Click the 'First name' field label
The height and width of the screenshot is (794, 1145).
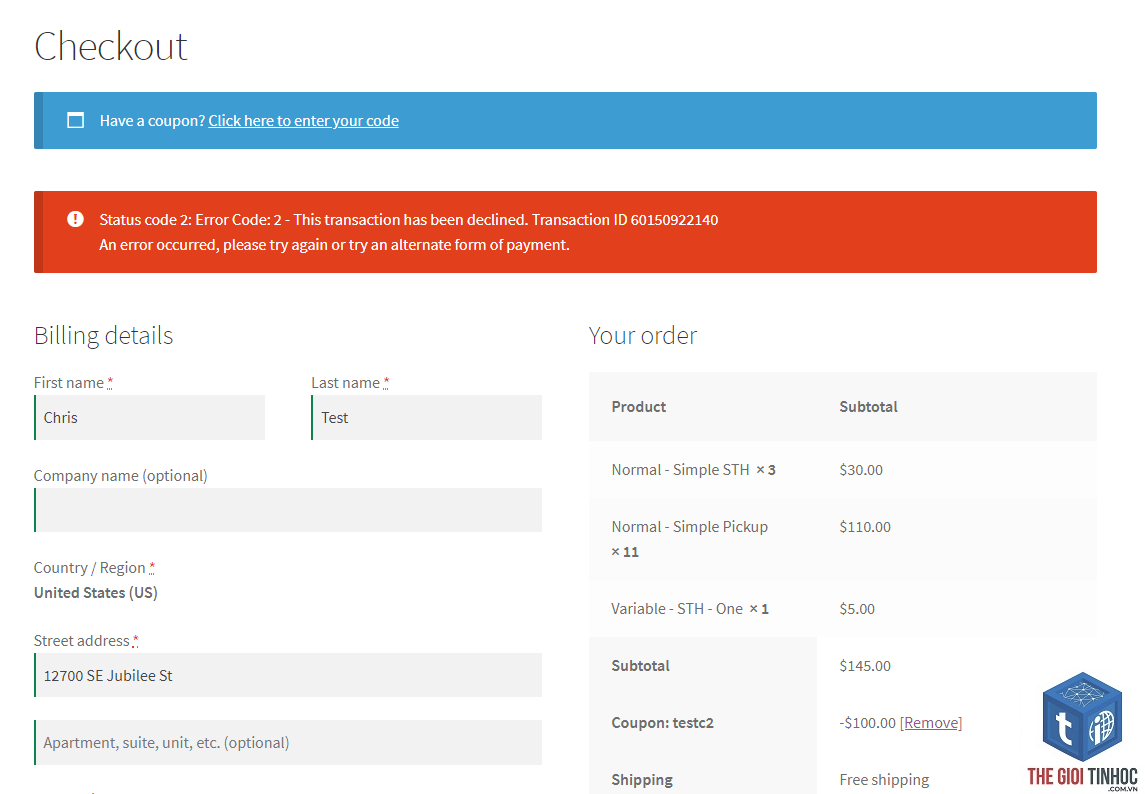(x=69, y=383)
